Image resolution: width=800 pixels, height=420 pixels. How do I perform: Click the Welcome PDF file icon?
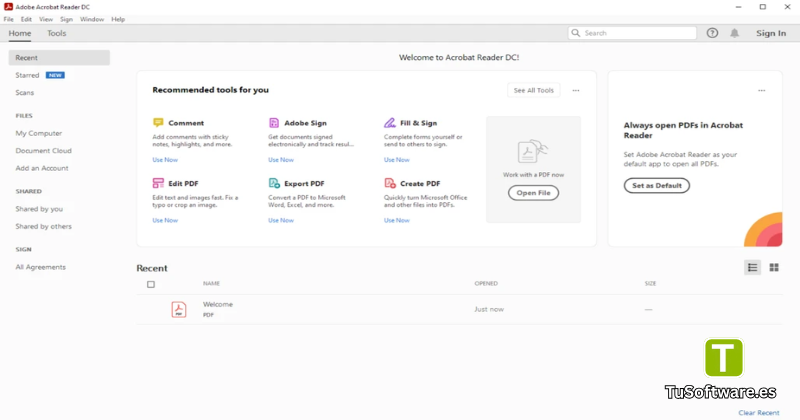pos(179,309)
